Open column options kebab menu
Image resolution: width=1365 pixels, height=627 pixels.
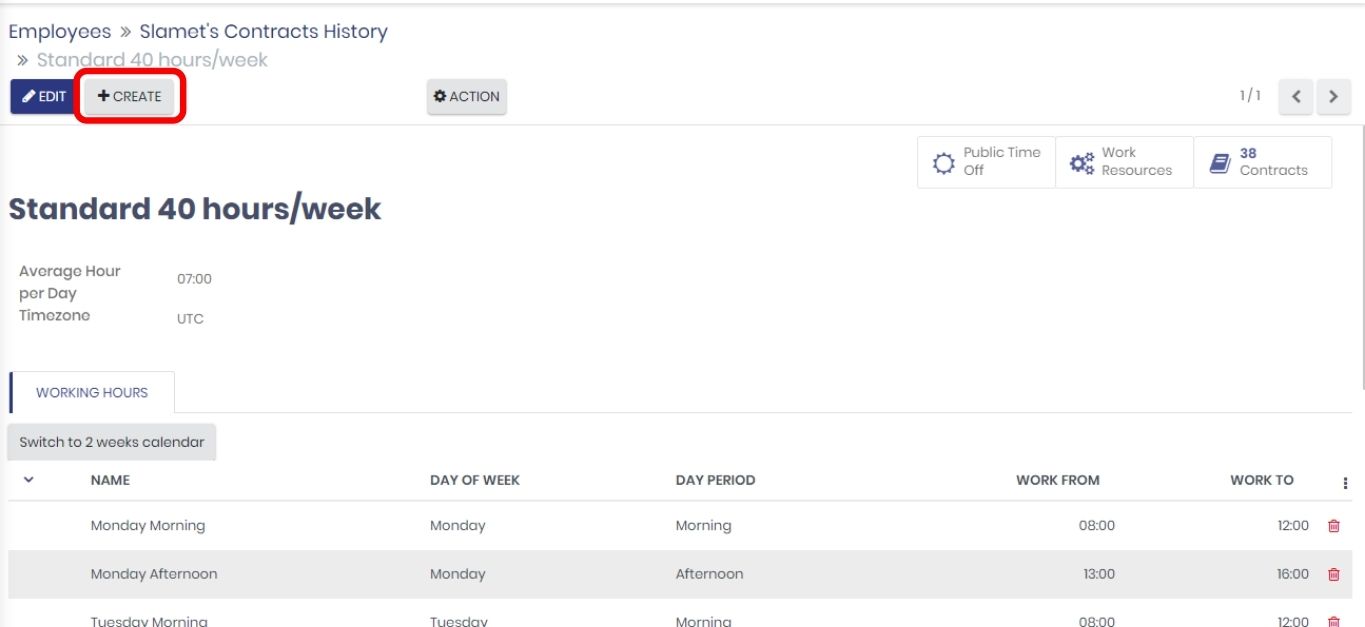click(1345, 482)
